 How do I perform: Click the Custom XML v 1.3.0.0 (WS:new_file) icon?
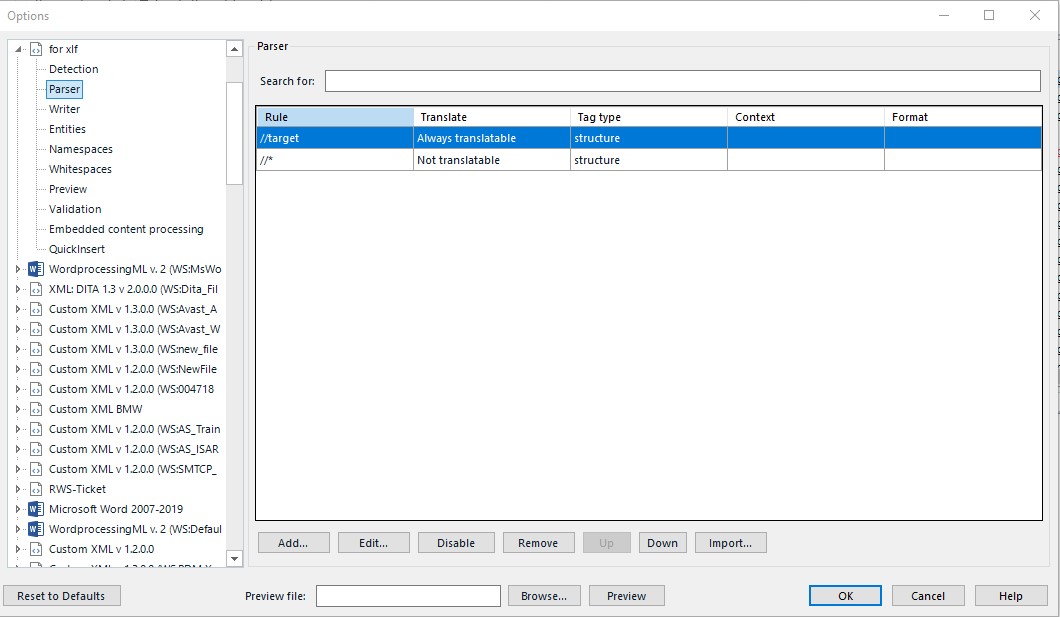(36, 348)
